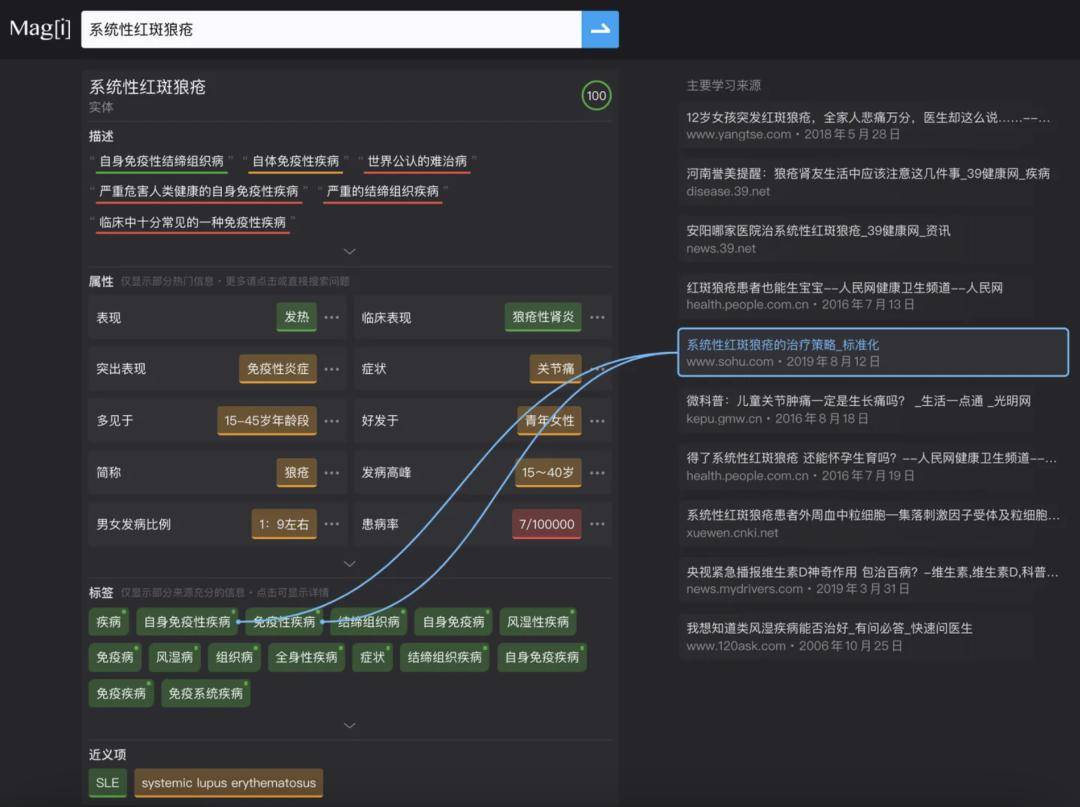This screenshot has width=1080, height=807.
Task: Click the 青年女性 attribute value
Action: click(550, 421)
